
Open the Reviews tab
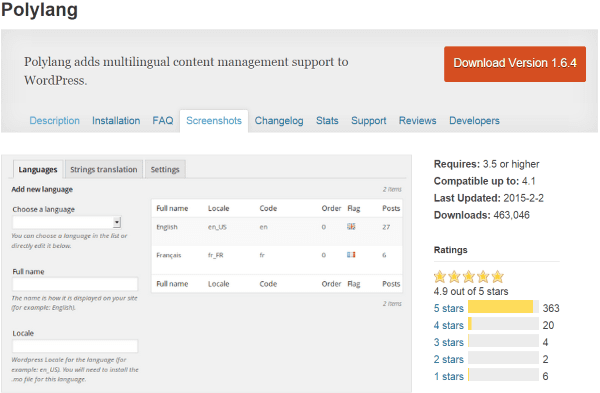[x=417, y=121]
